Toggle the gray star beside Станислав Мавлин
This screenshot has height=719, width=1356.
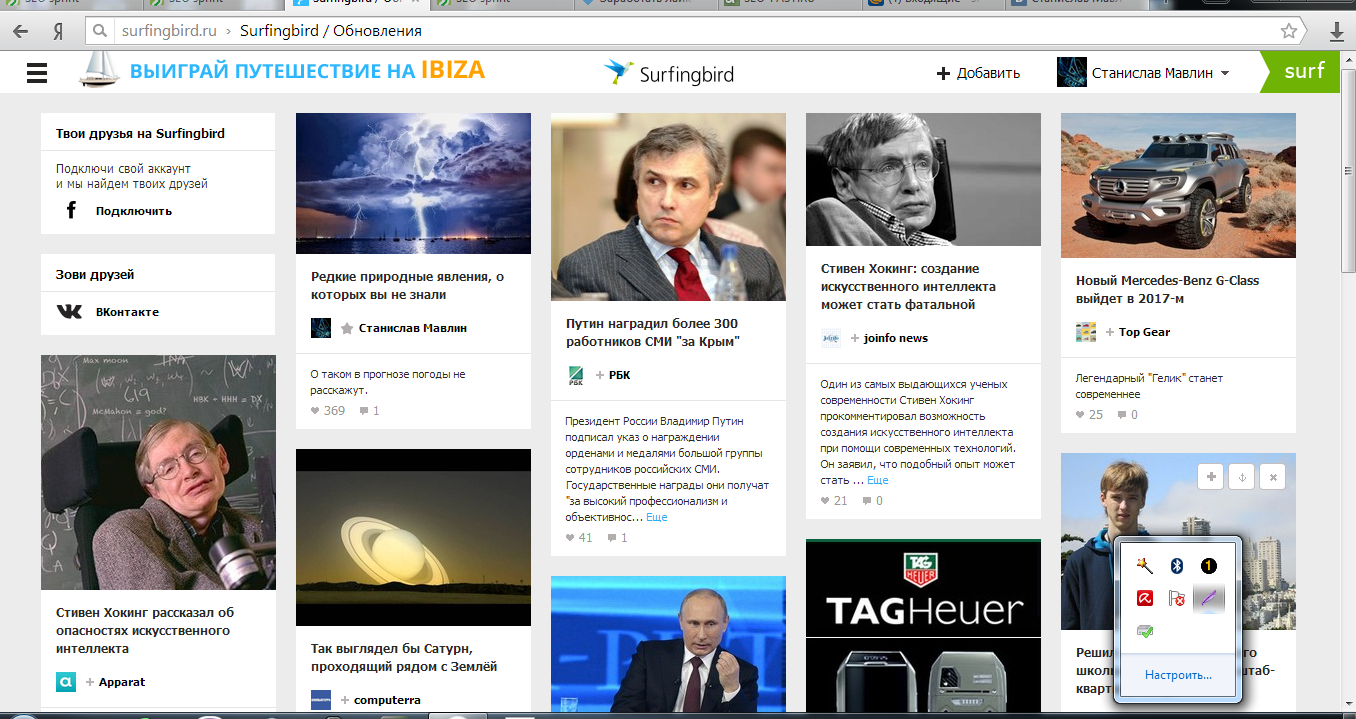347,328
